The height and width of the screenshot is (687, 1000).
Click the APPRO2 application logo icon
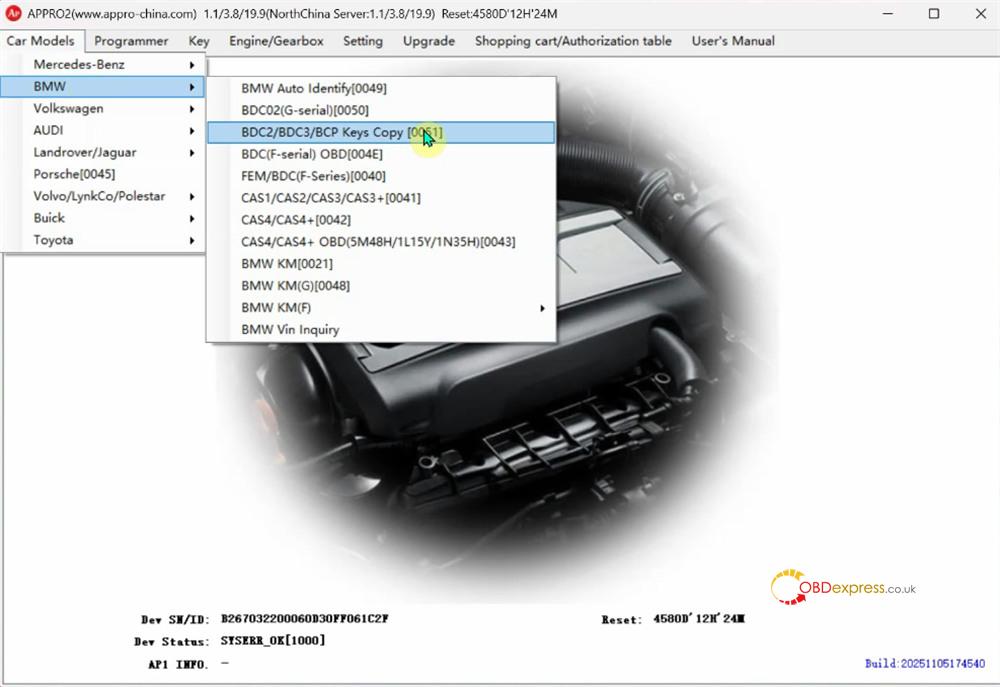coord(14,13)
